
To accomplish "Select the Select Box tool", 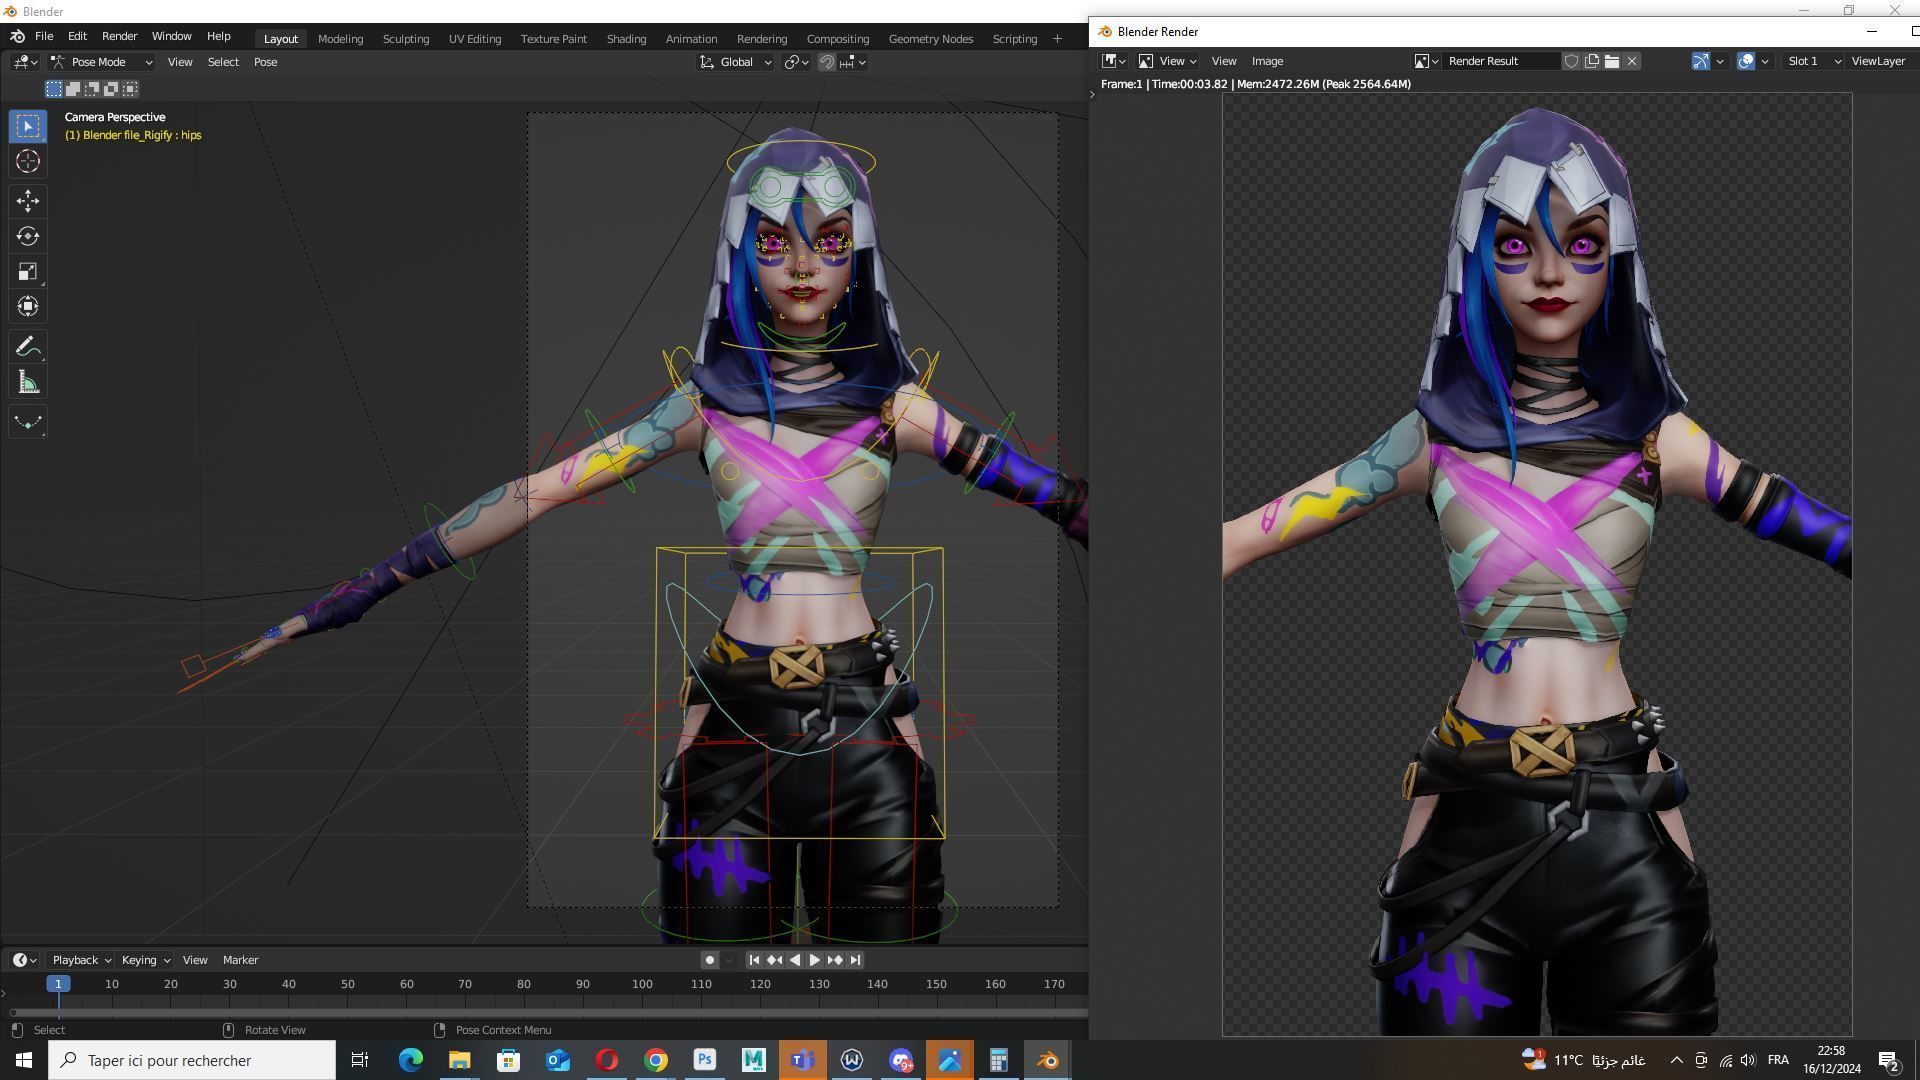I will click(x=28, y=126).
